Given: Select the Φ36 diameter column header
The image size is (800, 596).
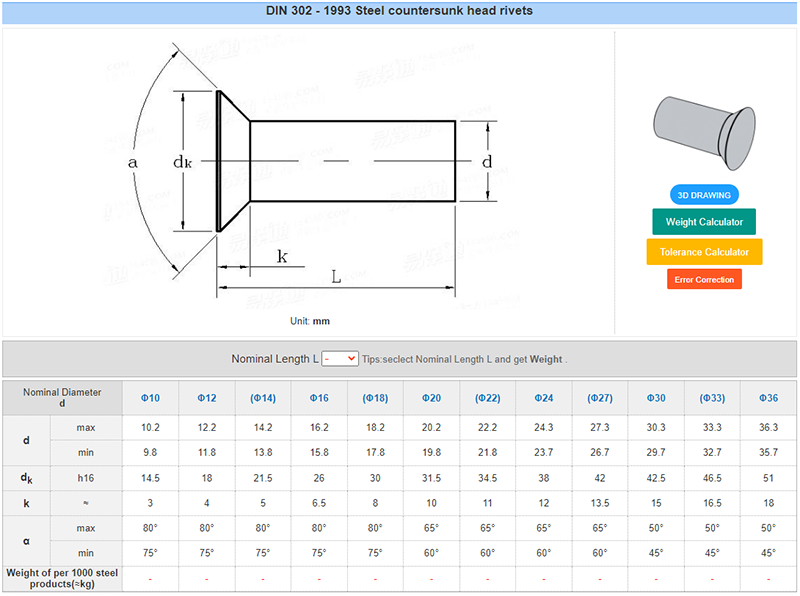Looking at the screenshot, I should click(x=768, y=398).
